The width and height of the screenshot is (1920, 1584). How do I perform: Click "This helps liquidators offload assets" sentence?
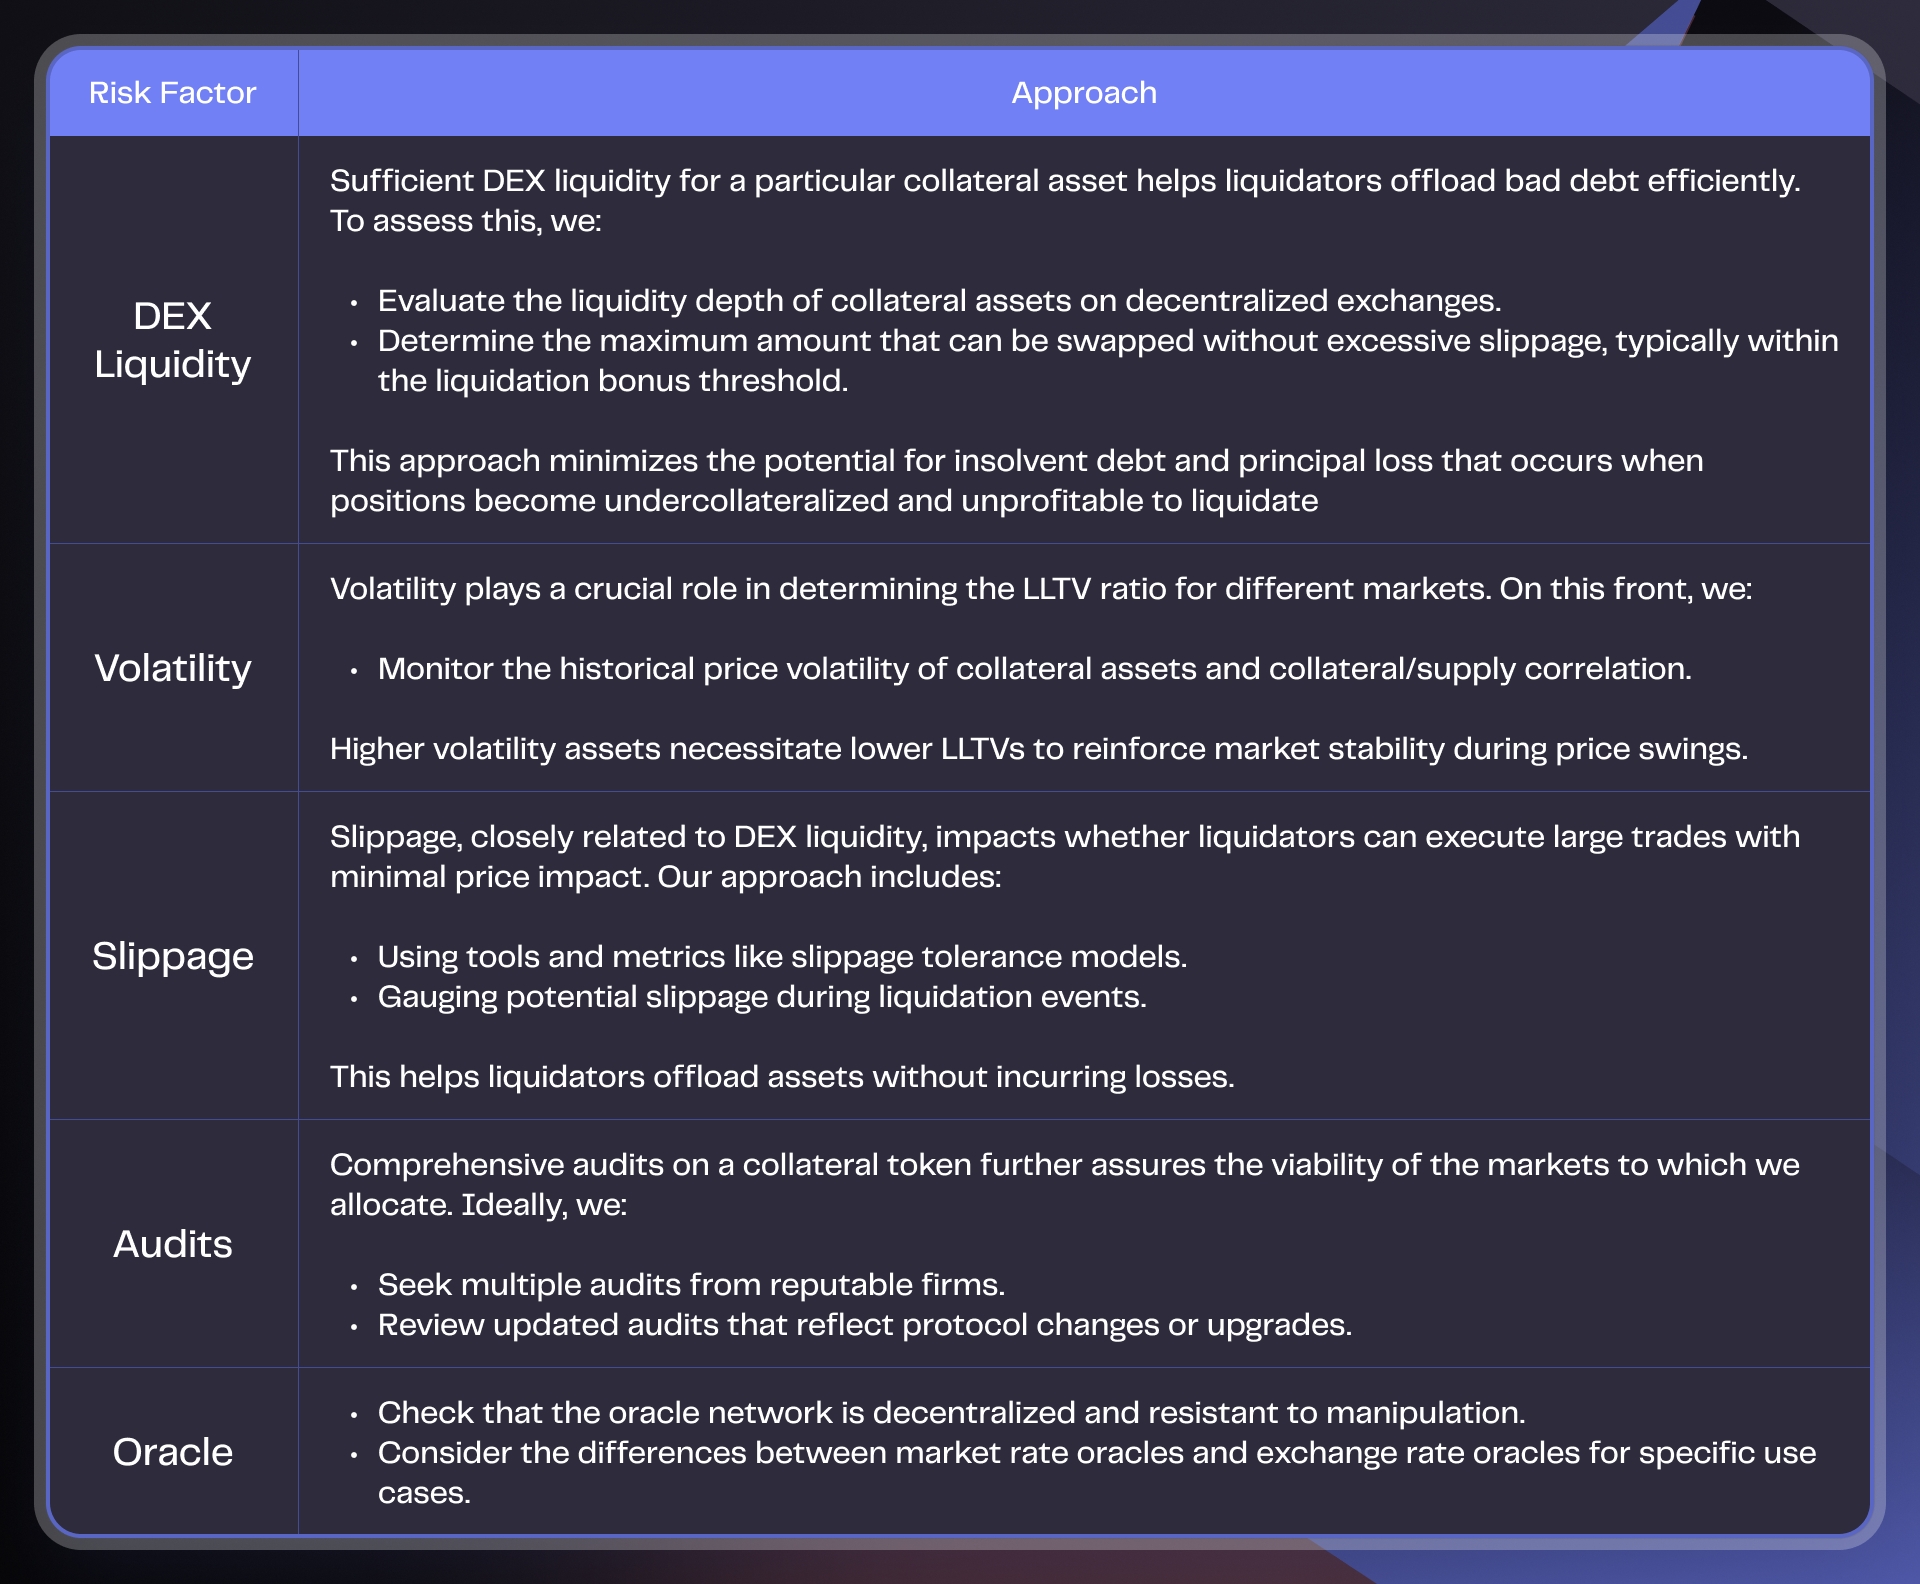pos(782,1077)
